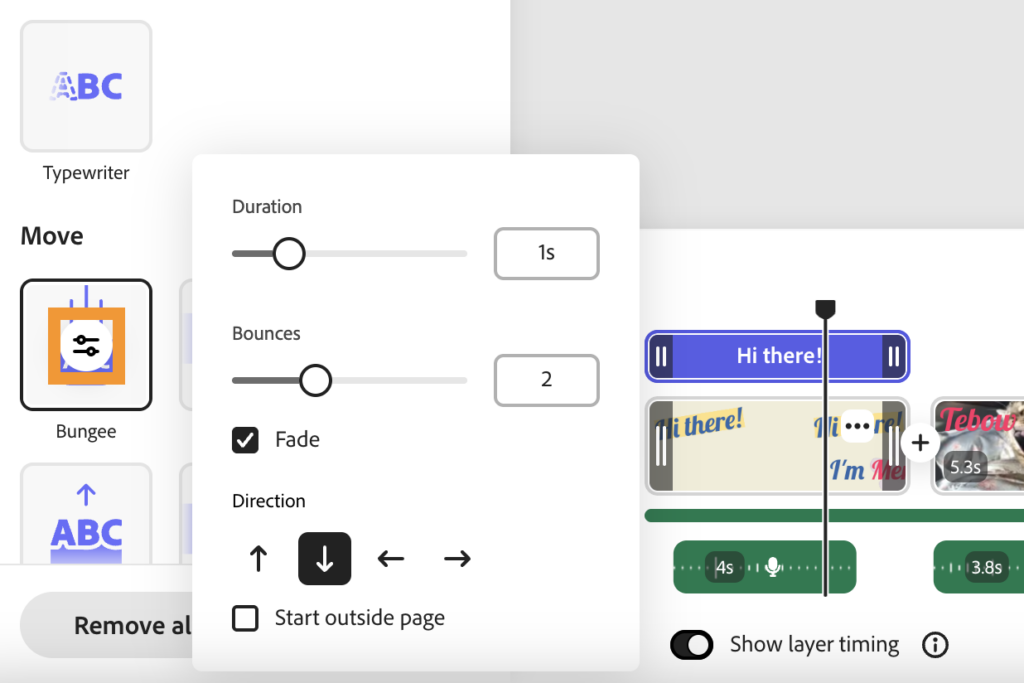Pick the right arrow direction
The height and width of the screenshot is (683, 1024).
click(457, 559)
